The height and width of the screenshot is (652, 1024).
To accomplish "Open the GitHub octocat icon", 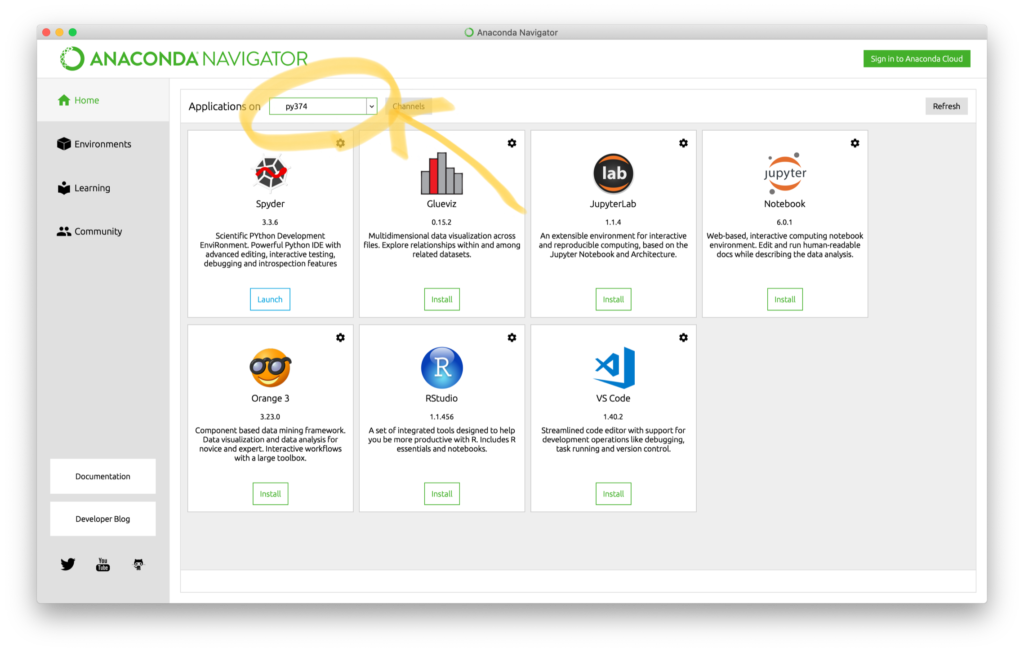I will pyautogui.click(x=138, y=564).
